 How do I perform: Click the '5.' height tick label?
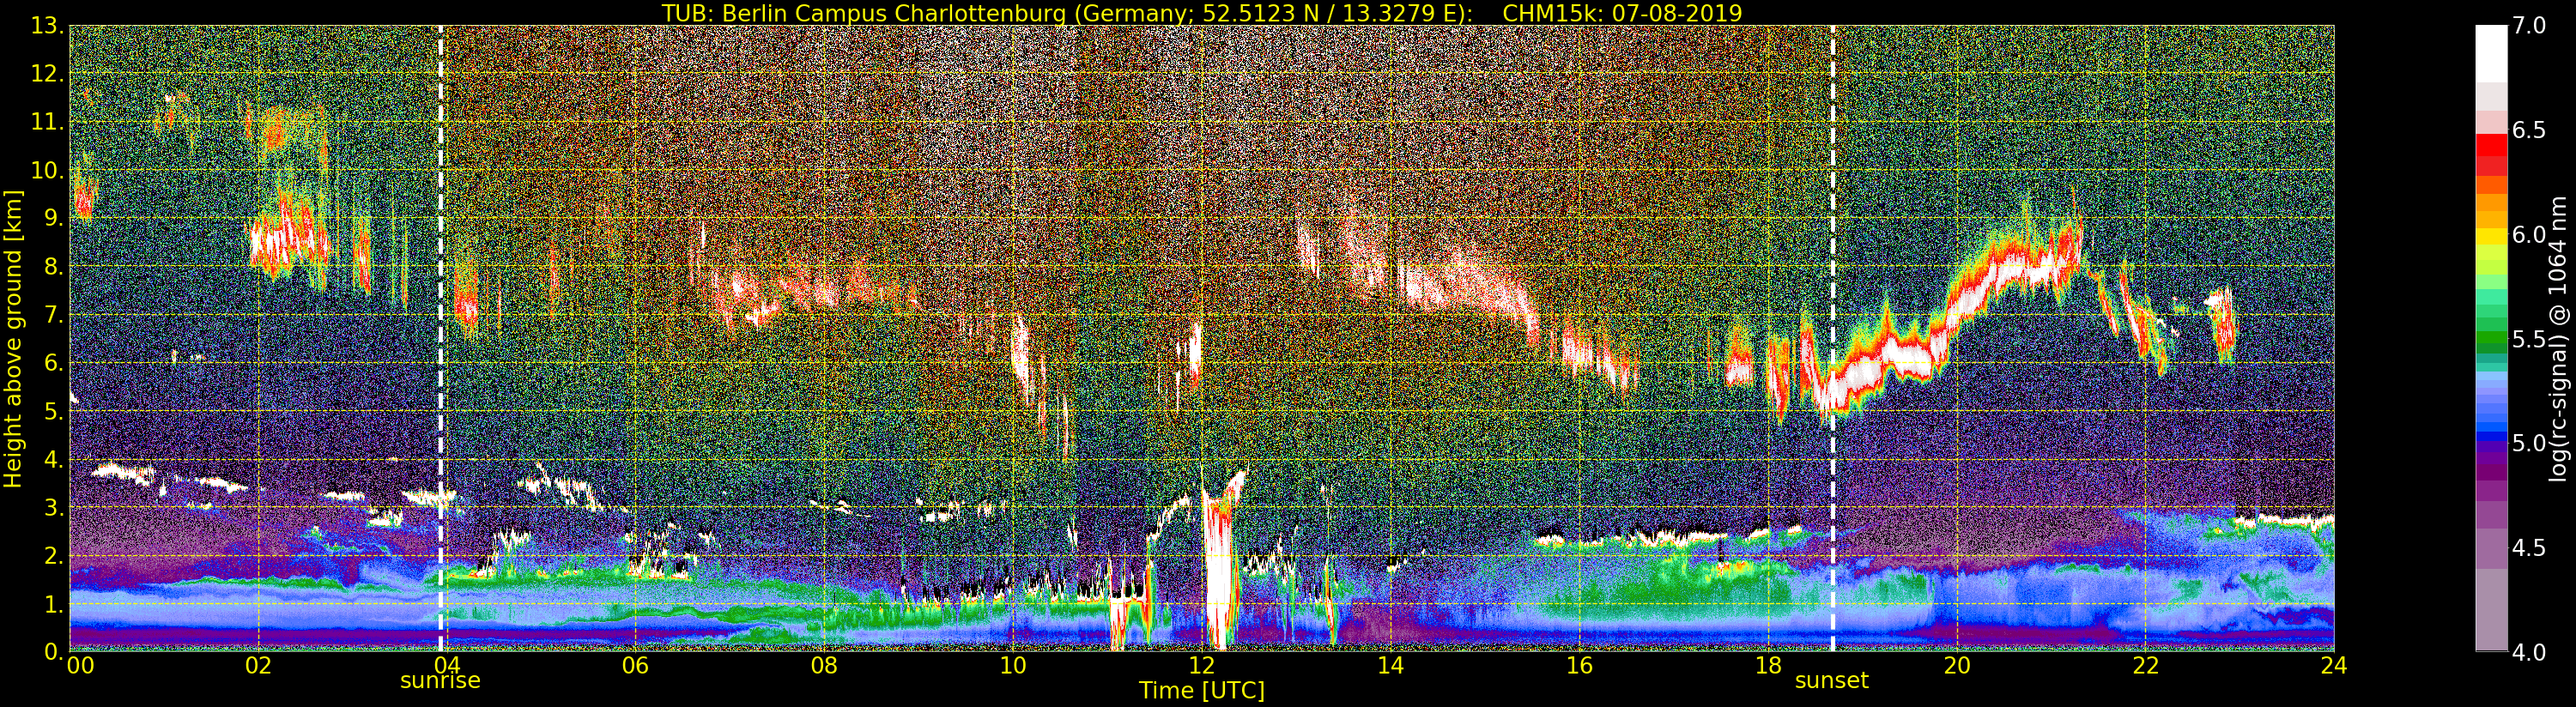54,411
